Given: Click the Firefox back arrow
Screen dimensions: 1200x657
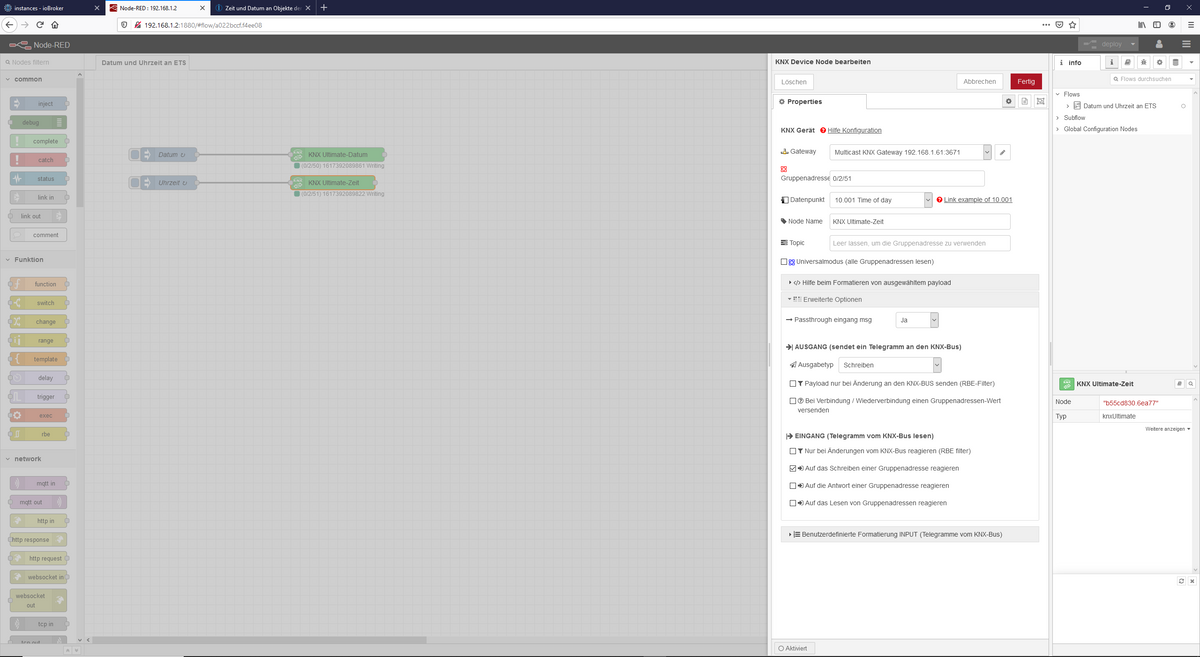Looking at the screenshot, I should coord(10,24).
